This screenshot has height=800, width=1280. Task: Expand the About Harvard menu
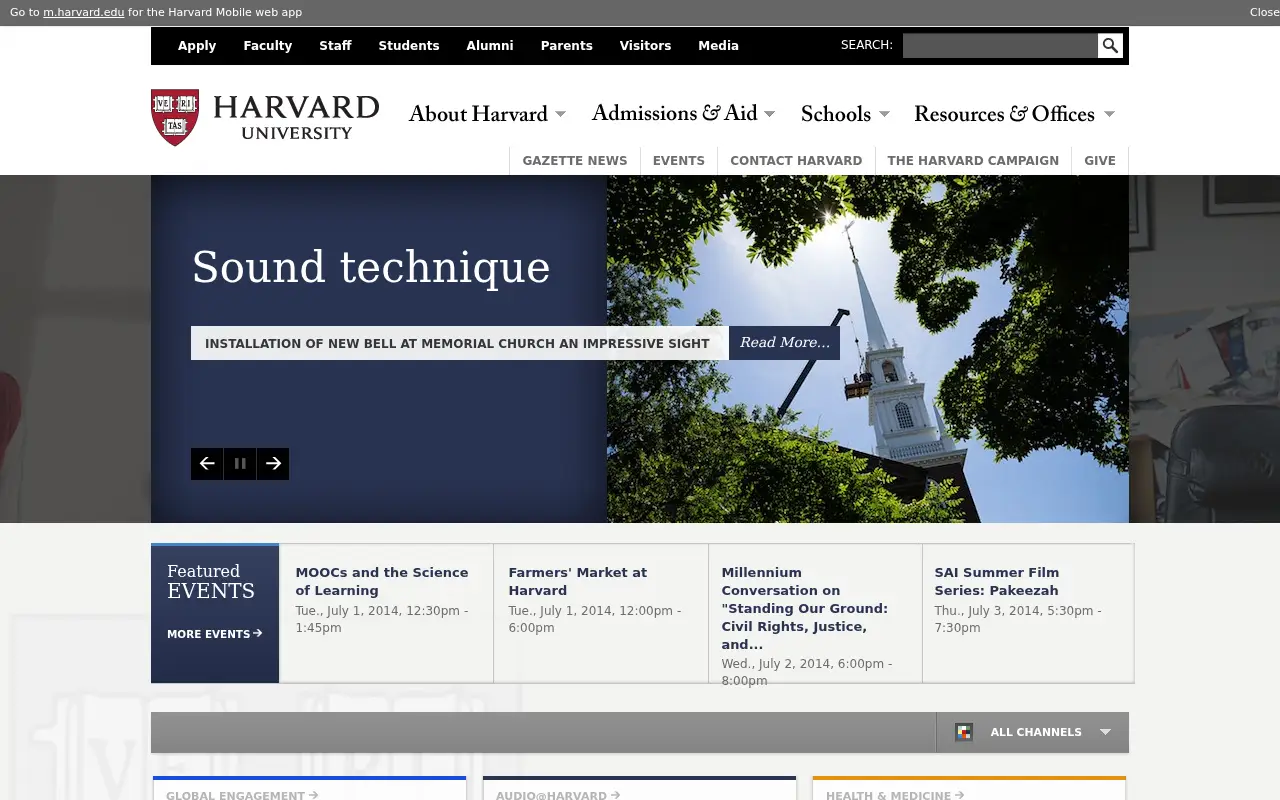487,114
